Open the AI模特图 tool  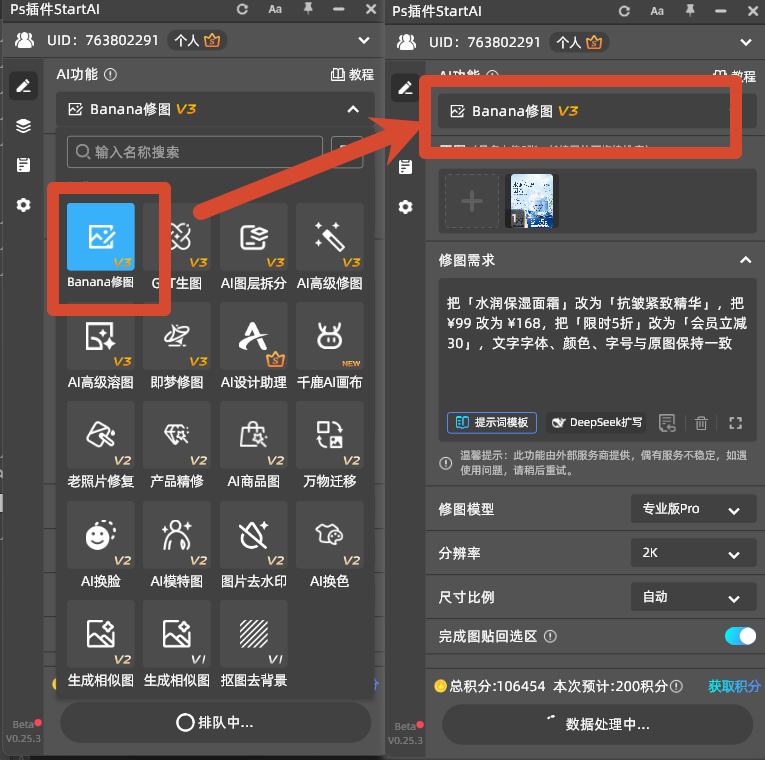point(177,535)
